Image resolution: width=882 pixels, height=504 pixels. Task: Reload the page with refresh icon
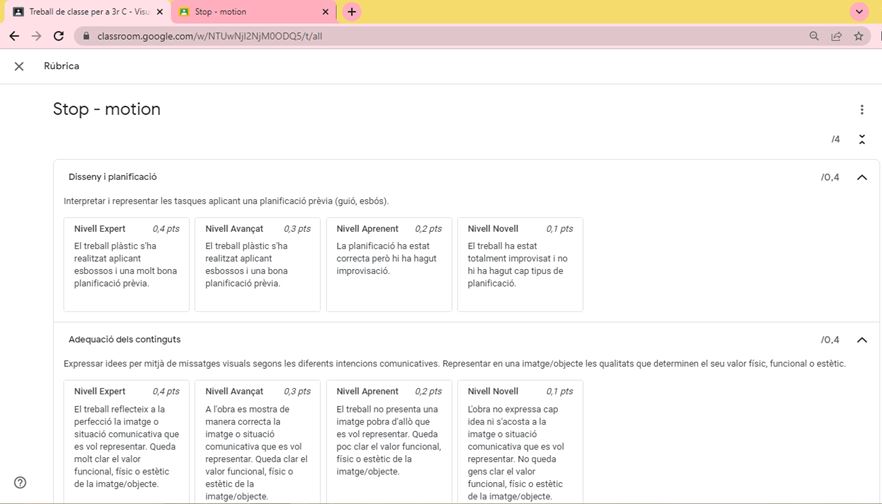[59, 36]
